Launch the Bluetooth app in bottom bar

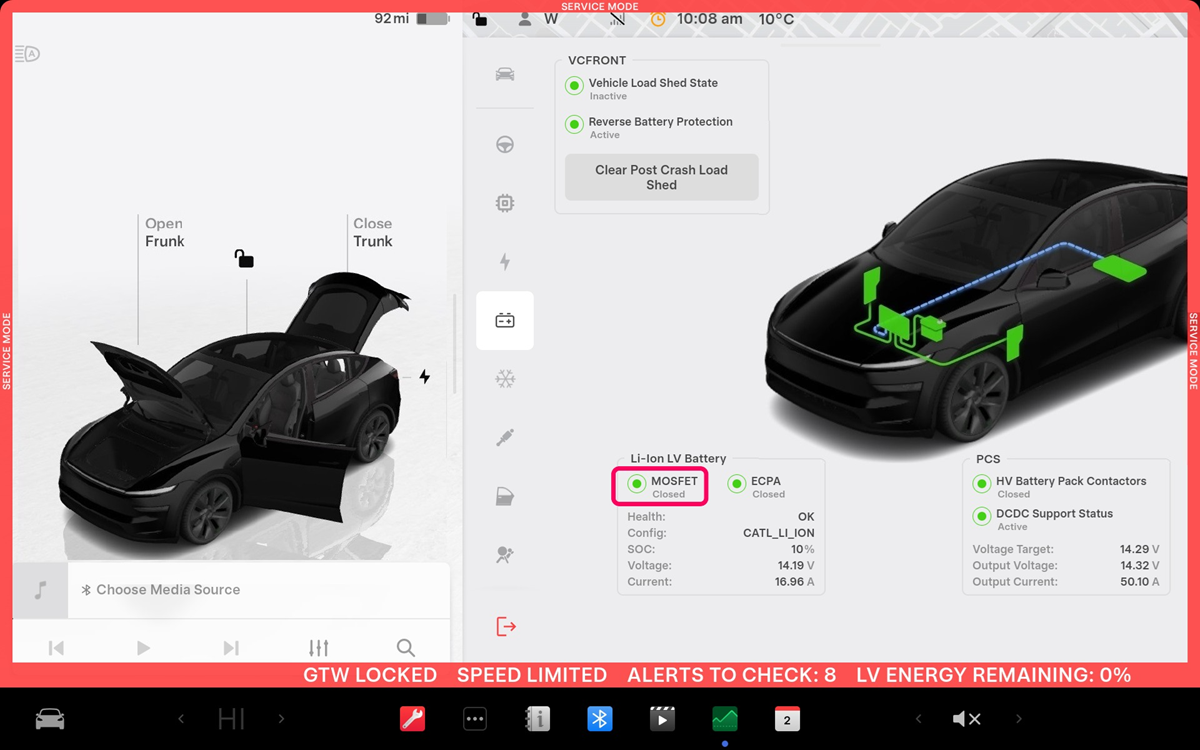coord(599,719)
